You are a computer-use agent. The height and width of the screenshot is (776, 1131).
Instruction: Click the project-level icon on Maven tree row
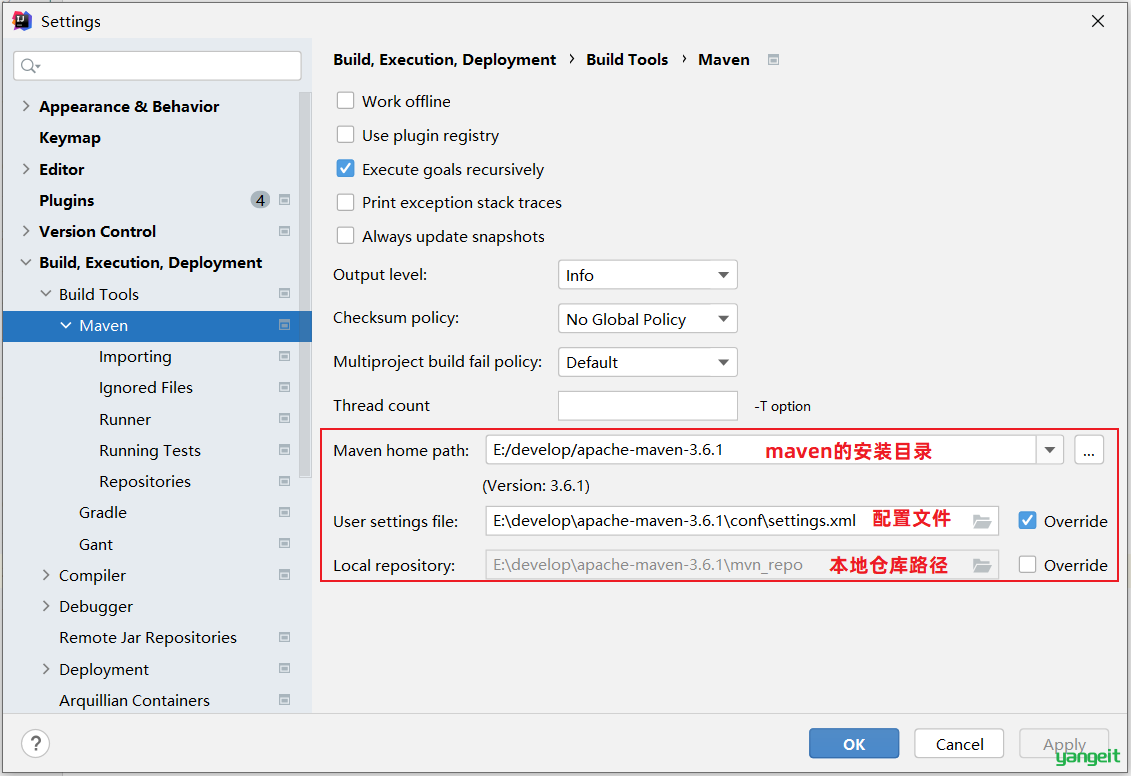(x=284, y=325)
